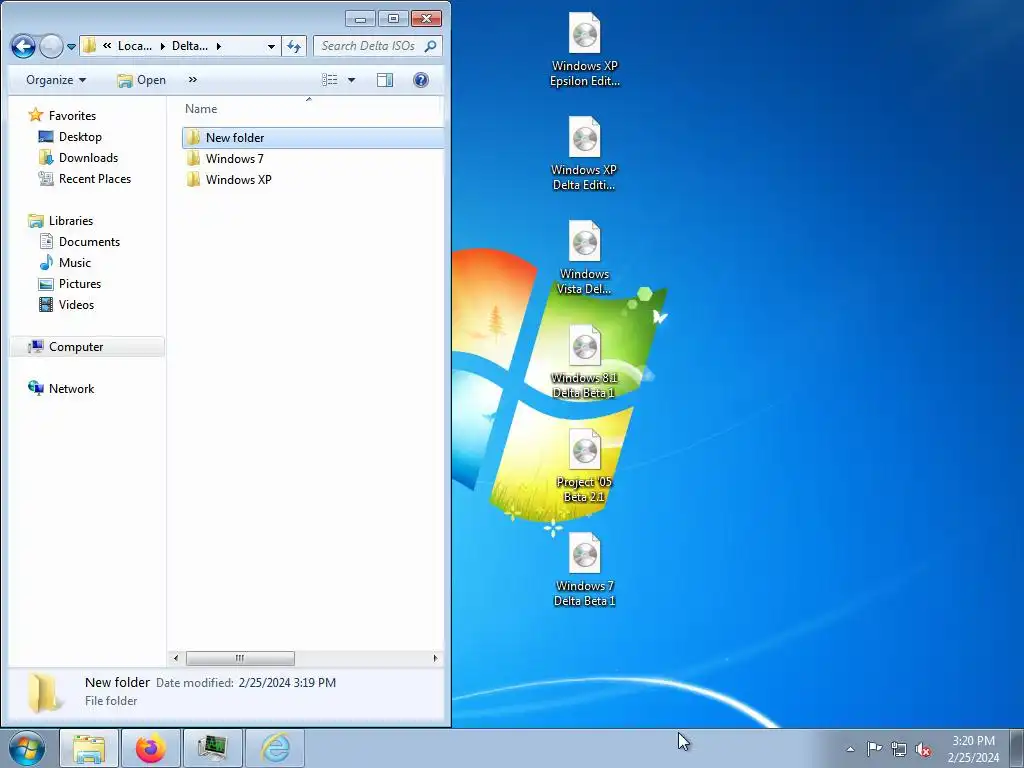
Task: Select Libraries in navigation pane
Action: pos(71,221)
